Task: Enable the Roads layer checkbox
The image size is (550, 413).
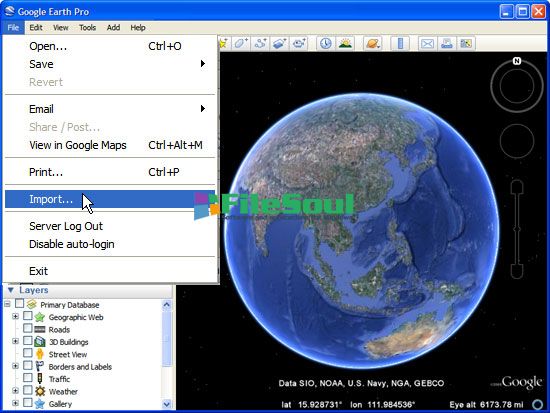Action: click(x=28, y=328)
